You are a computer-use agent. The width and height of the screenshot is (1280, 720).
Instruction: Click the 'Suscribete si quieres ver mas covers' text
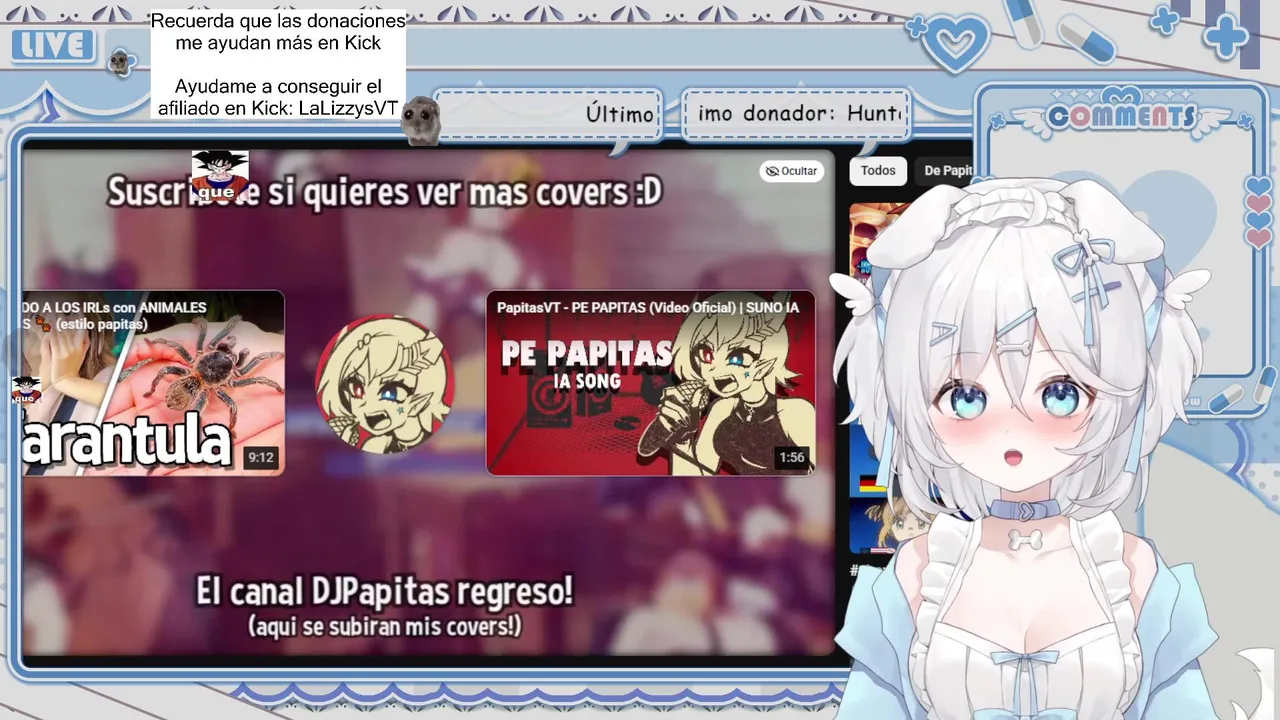(x=384, y=191)
